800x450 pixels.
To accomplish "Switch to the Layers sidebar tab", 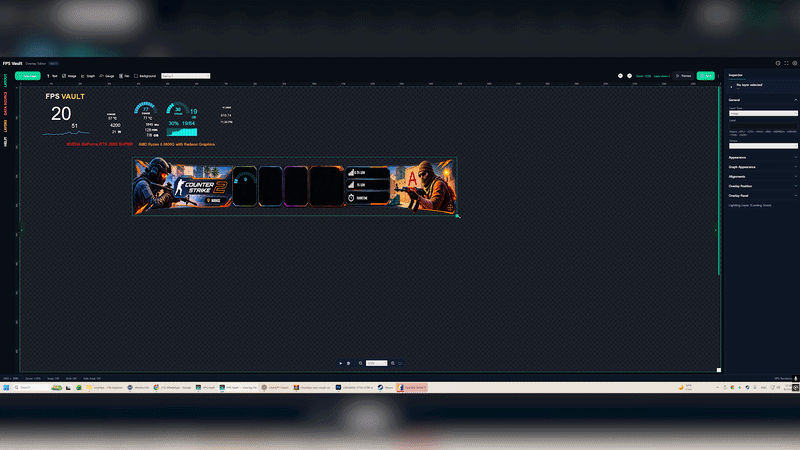I will [6, 126].
